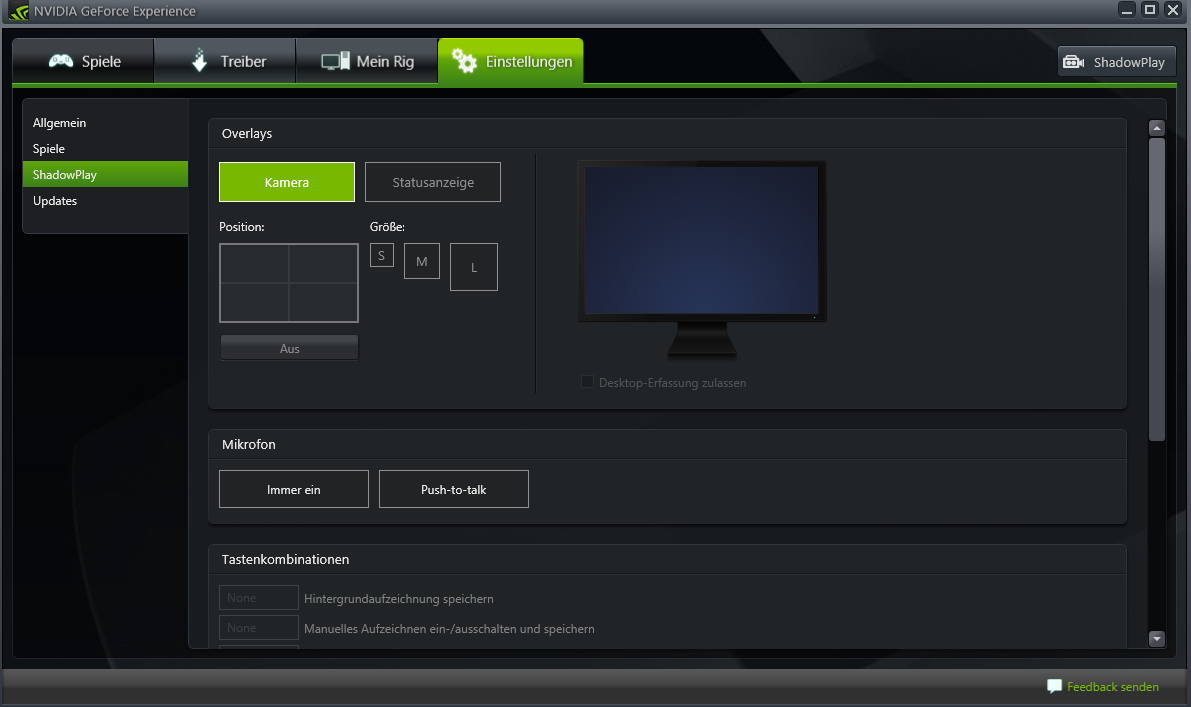Image resolution: width=1191 pixels, height=707 pixels.
Task: Select camera size L
Action: [x=474, y=267]
